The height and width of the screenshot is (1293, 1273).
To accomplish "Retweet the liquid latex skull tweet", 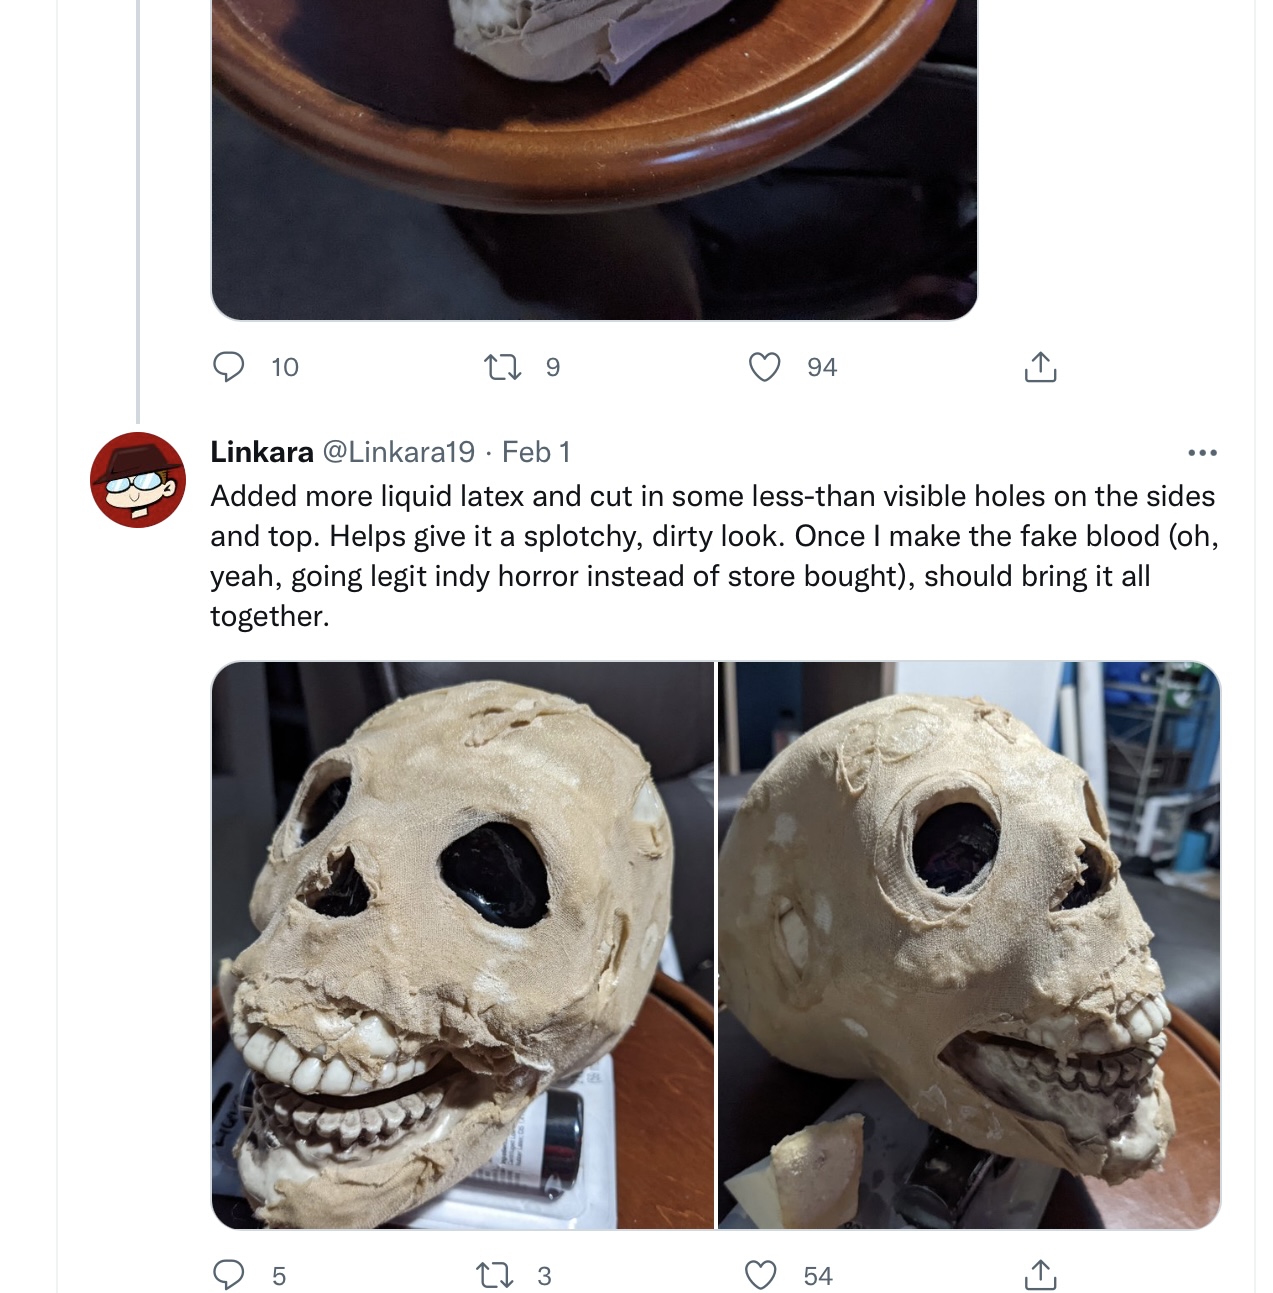I will click(494, 1275).
